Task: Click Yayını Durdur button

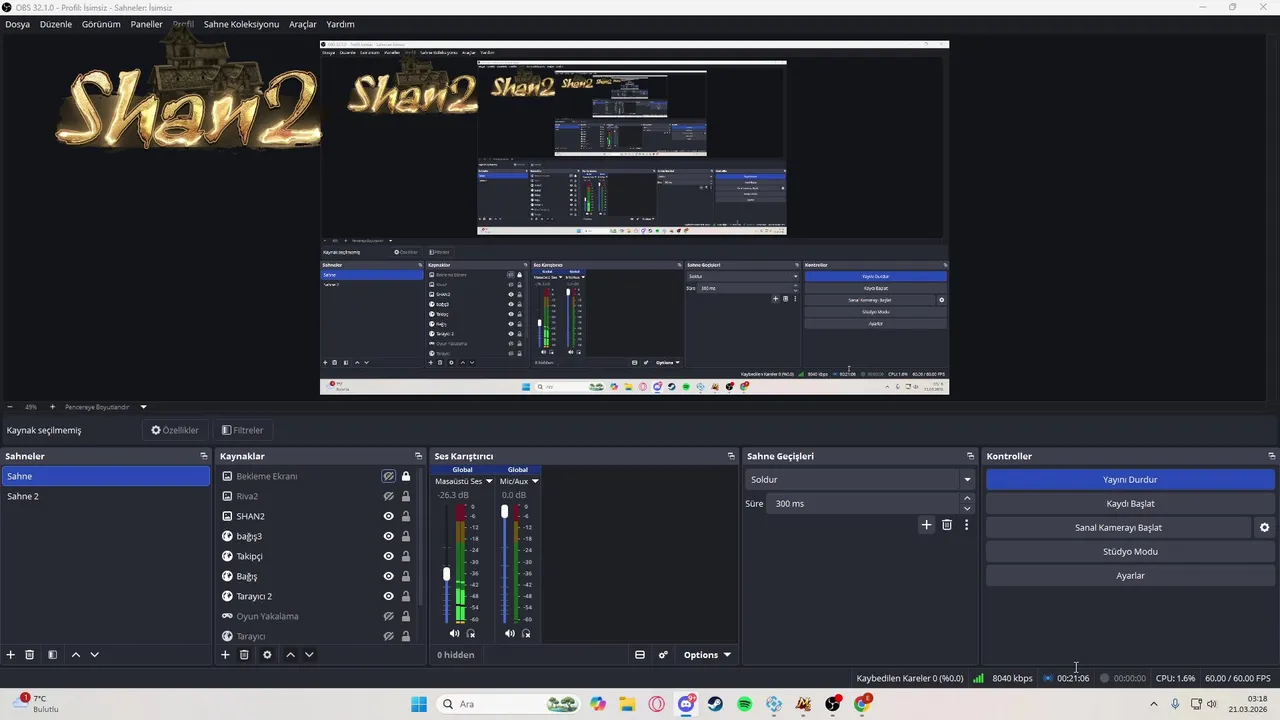Action: click(1130, 480)
